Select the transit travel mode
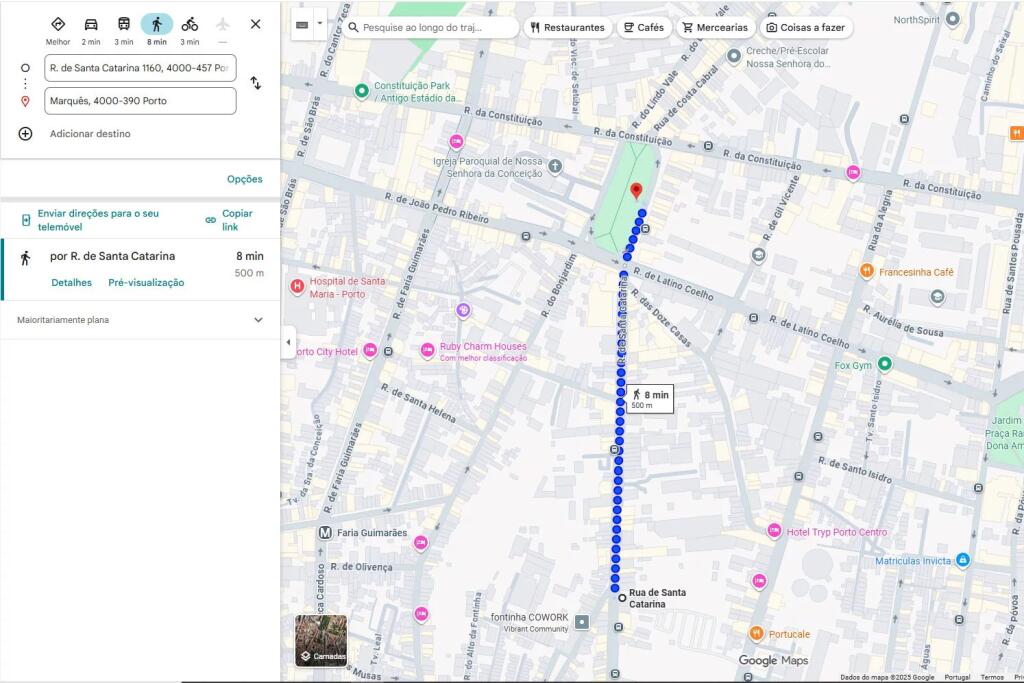This screenshot has height=683, width=1024. click(124, 25)
